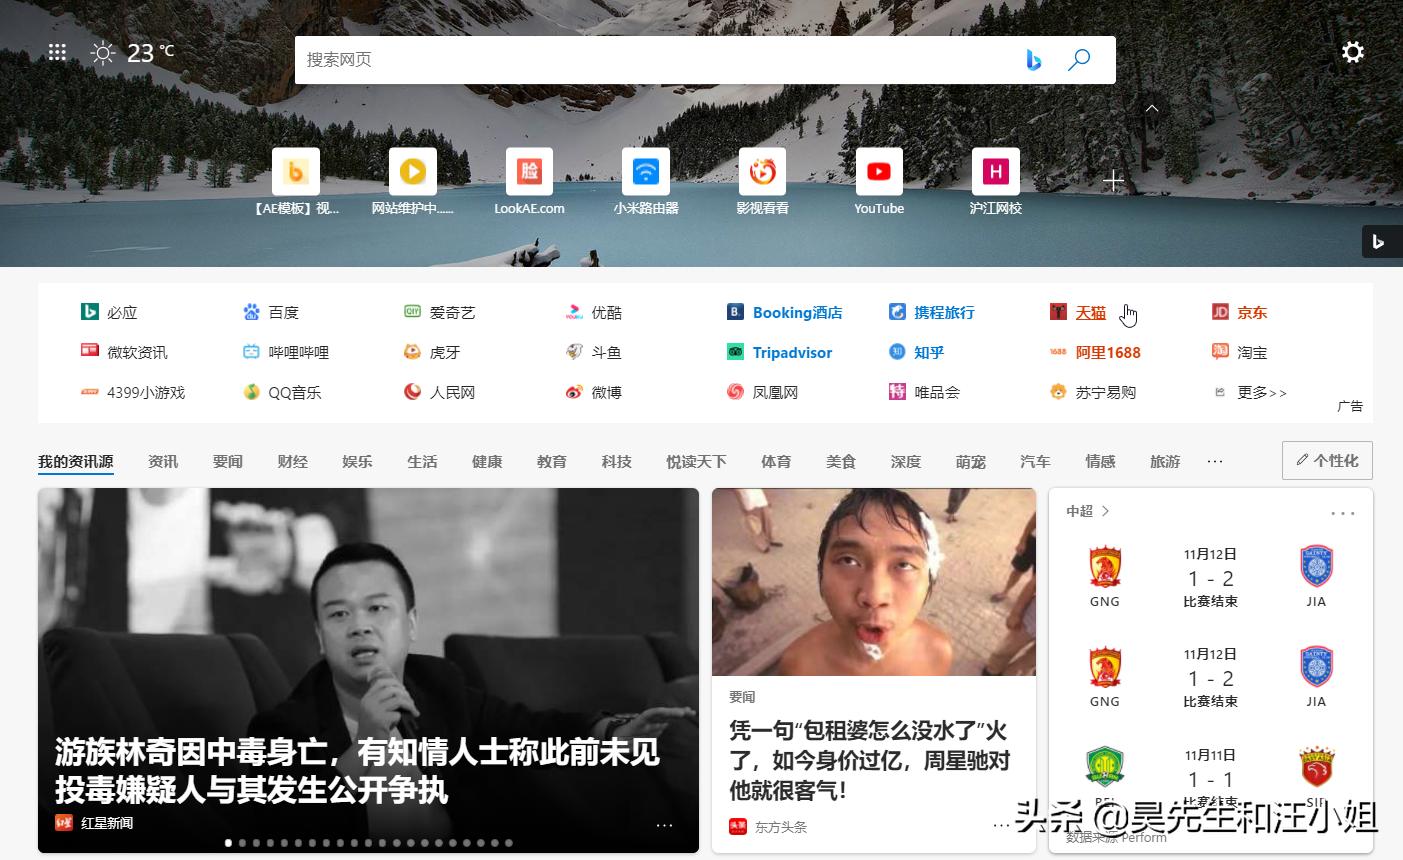This screenshot has height=860, width=1403.
Task: Open the settings gear
Action: pyautogui.click(x=1353, y=52)
